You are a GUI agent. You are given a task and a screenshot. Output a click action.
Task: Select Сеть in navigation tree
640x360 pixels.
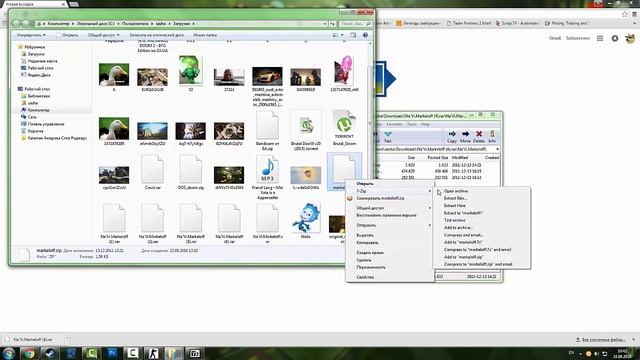point(32,117)
